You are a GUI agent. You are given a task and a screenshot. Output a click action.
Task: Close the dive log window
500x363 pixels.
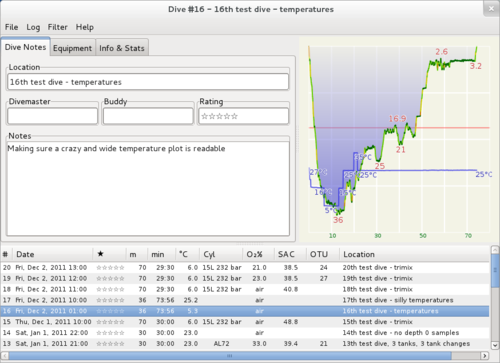[x=491, y=9]
